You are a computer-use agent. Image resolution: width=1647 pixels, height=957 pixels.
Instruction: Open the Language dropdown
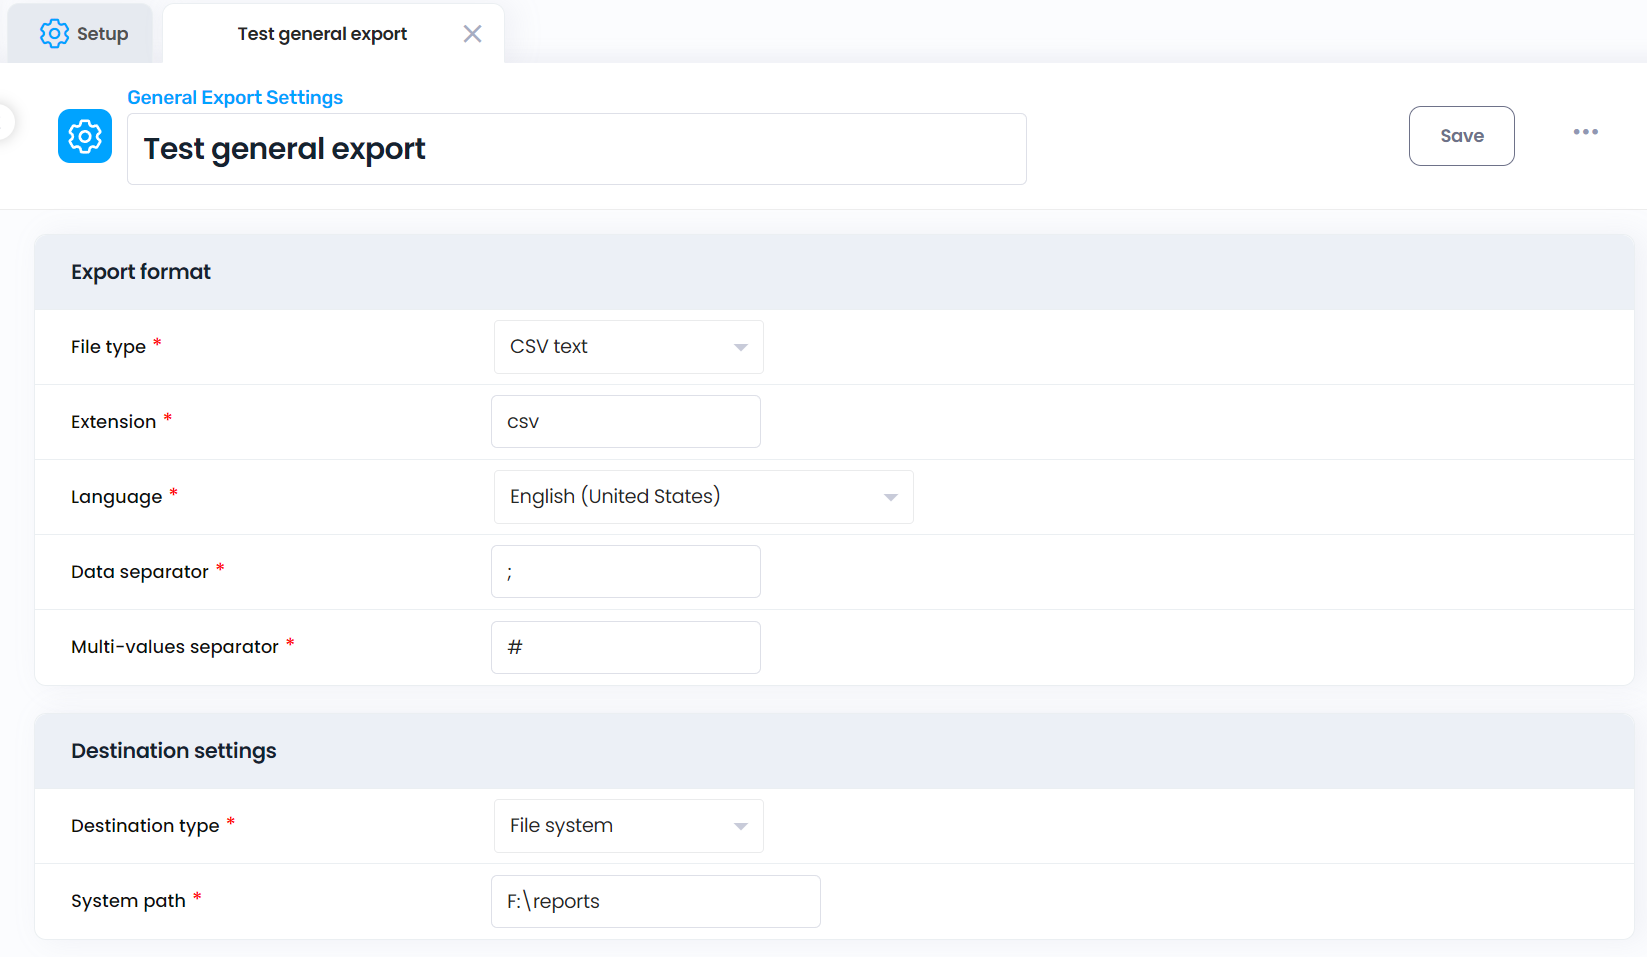tap(703, 497)
